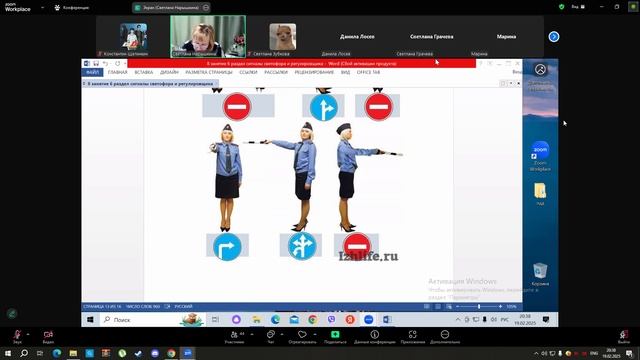Select the document tab about сигналы светофора
This screenshot has height=360, width=640.
point(150,83)
